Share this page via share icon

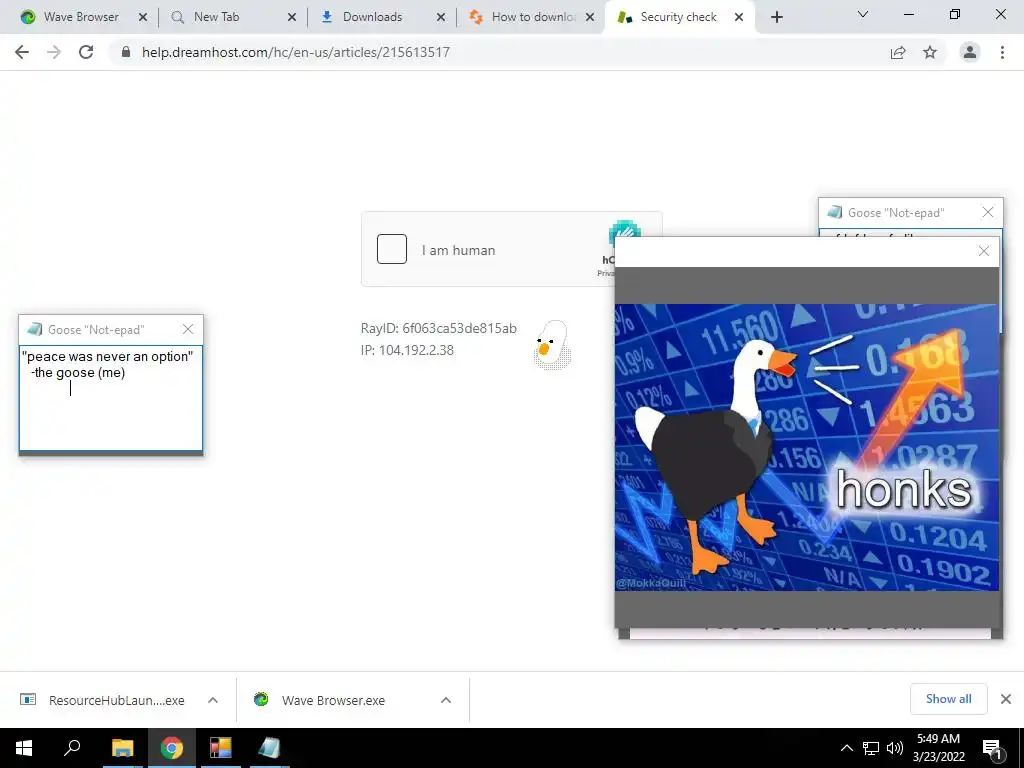click(x=898, y=52)
